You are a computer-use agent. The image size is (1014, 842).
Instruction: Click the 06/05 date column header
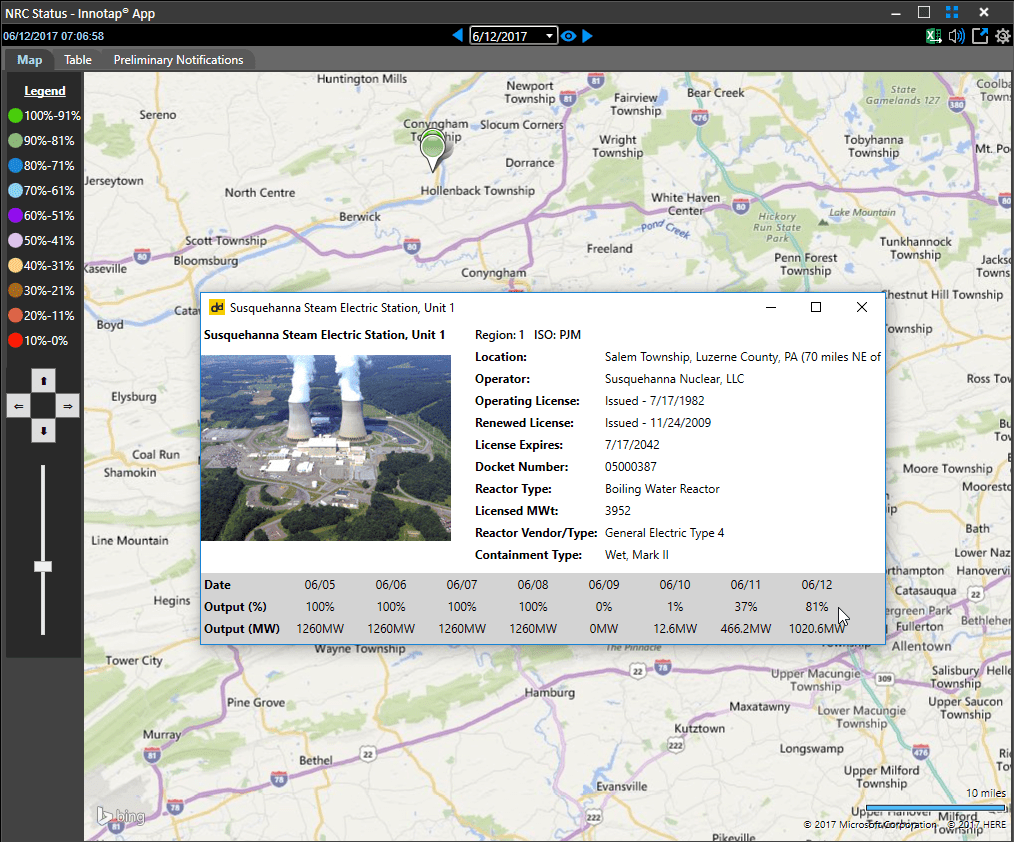coord(320,585)
